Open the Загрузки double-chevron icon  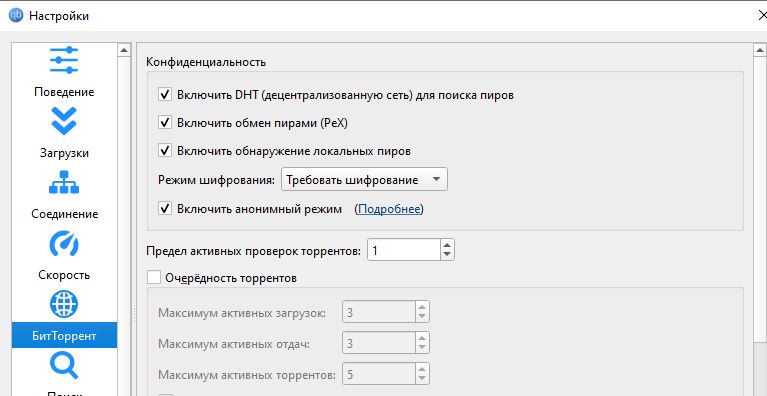(x=64, y=121)
